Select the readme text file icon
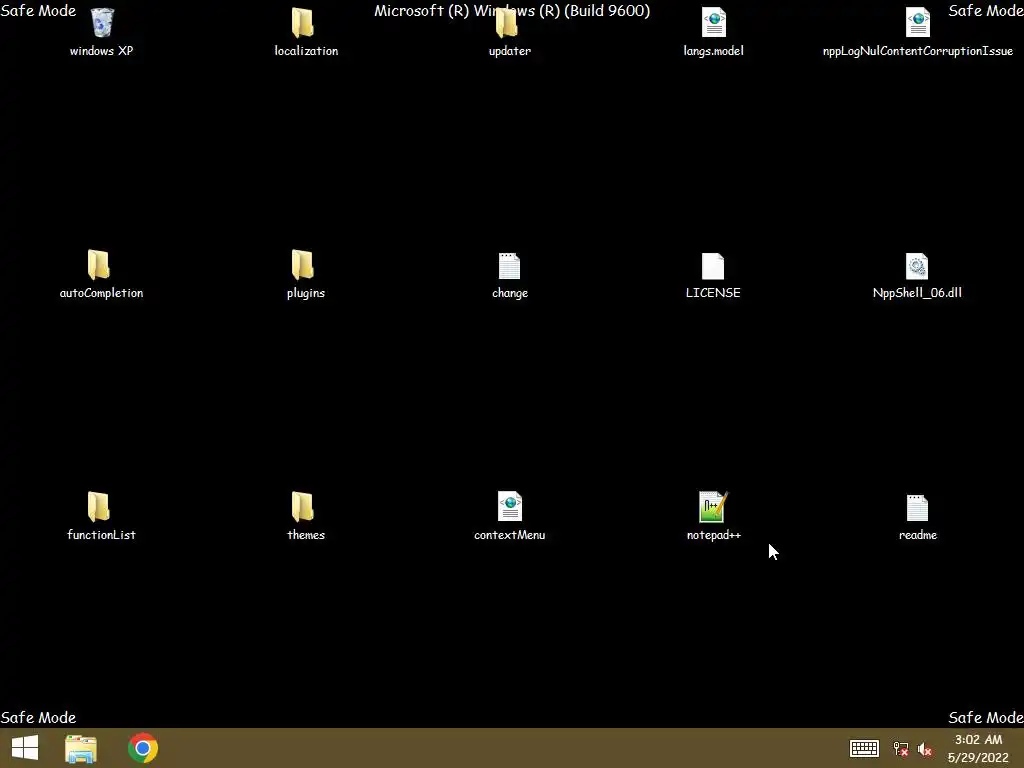Image resolution: width=1024 pixels, height=768 pixels. (917, 508)
